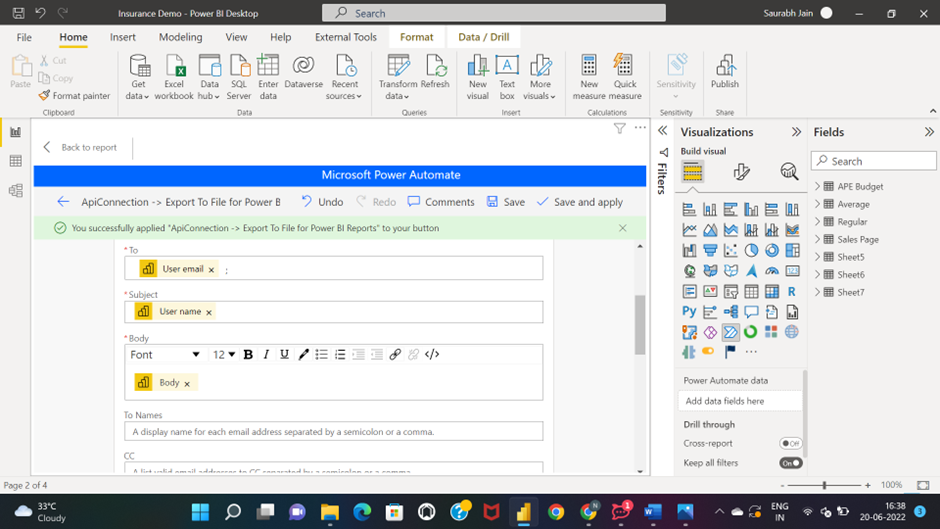Toggle code view in Body editor
Screen dimensions: 940x529
click(x=432, y=354)
